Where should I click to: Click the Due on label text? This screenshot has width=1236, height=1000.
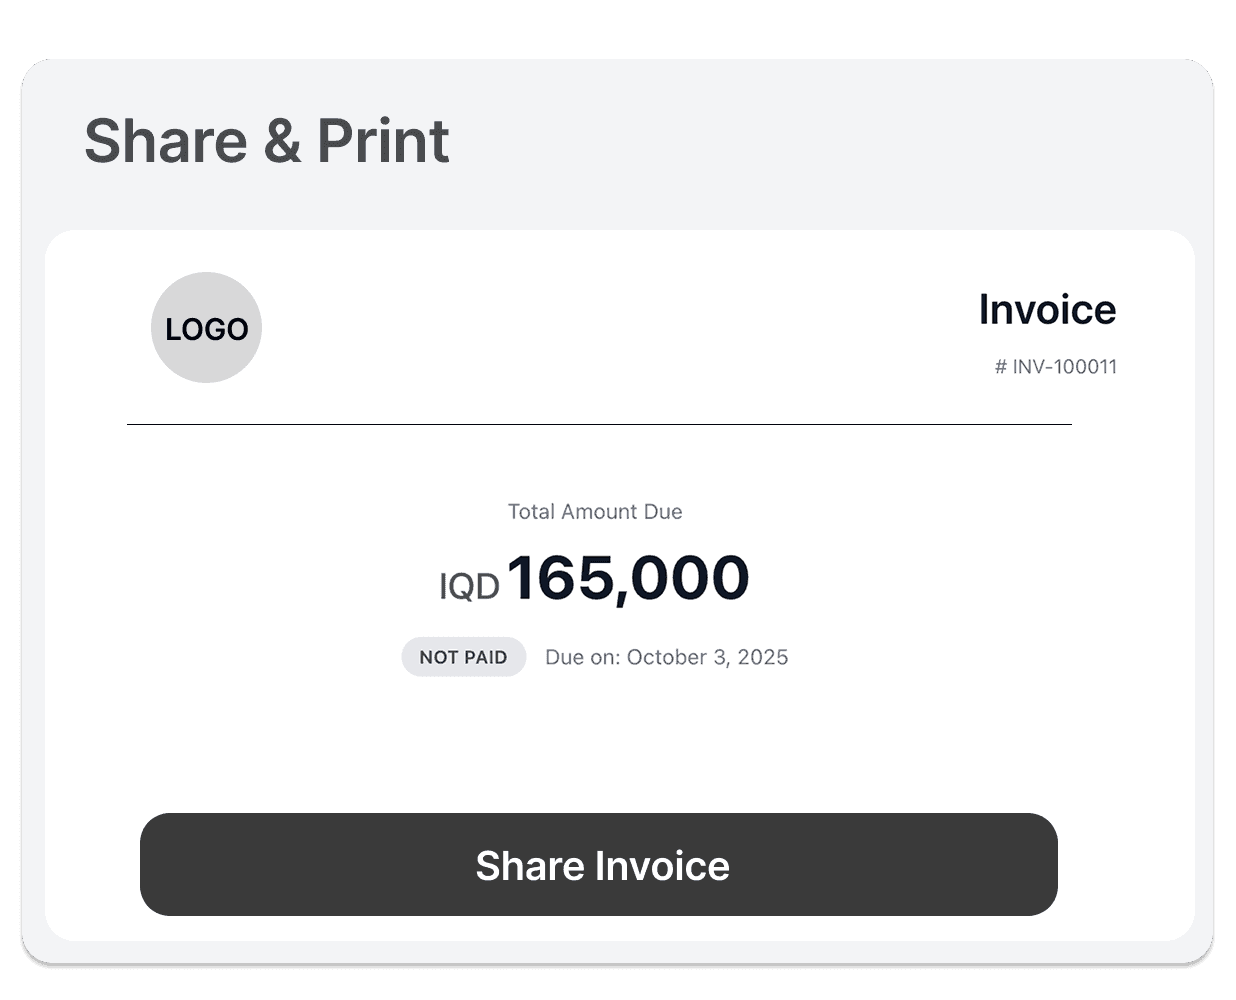pyautogui.click(x=582, y=657)
